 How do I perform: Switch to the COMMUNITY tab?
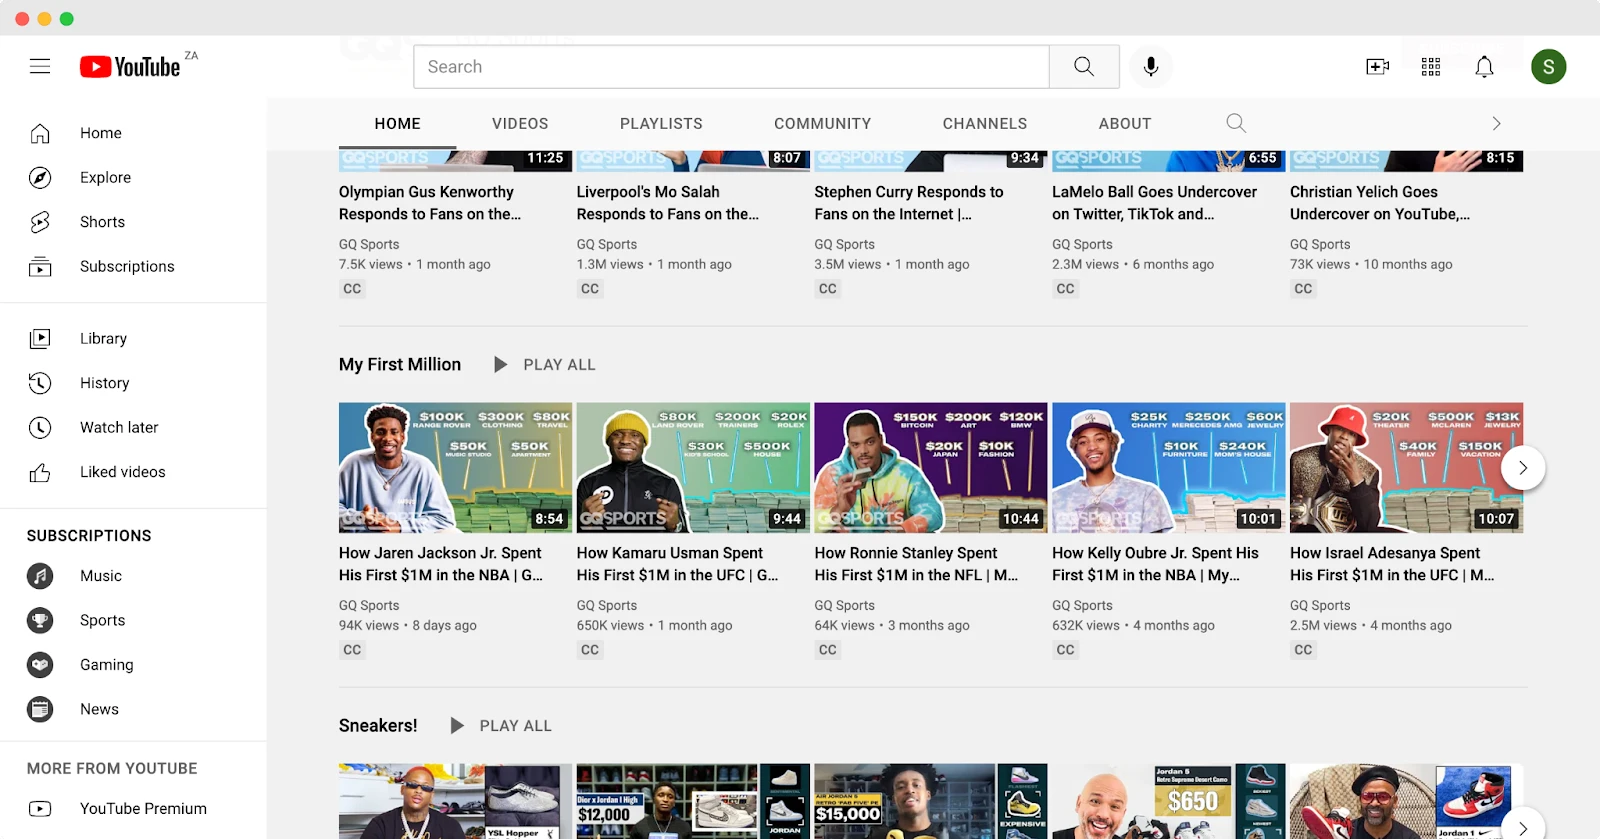tap(822, 124)
